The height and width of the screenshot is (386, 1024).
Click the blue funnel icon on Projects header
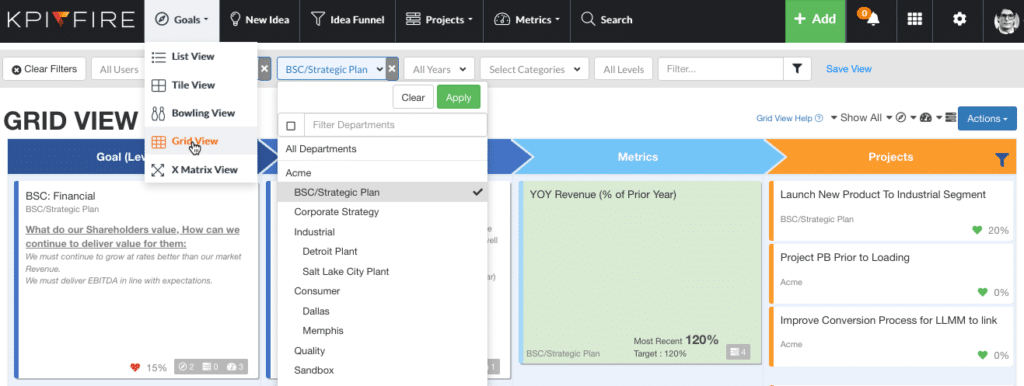[x=1001, y=160]
